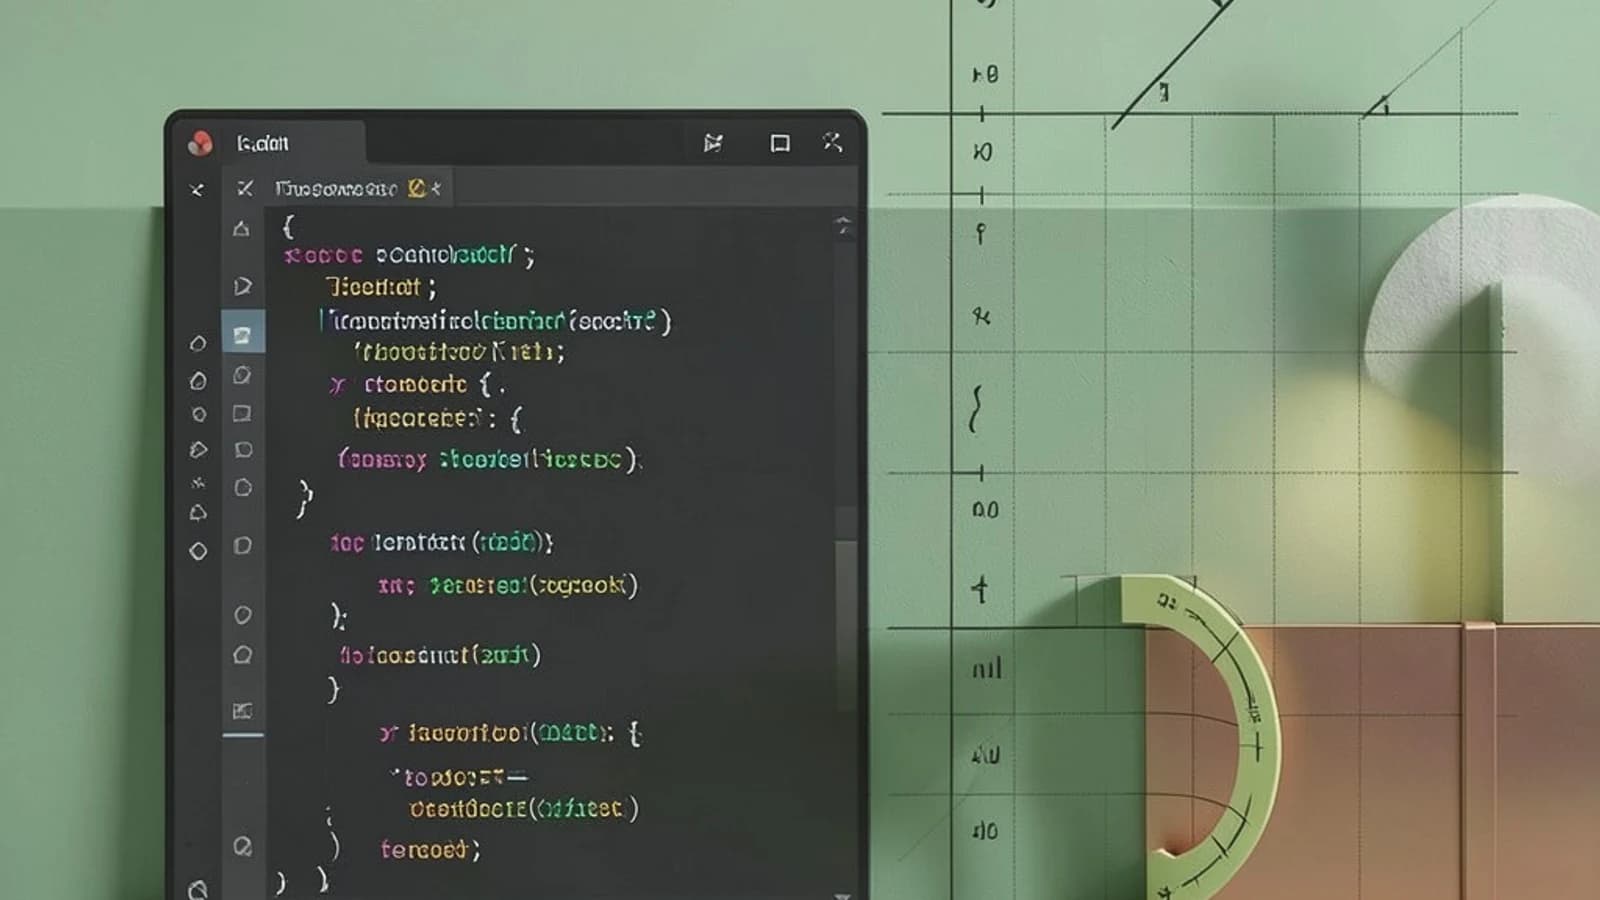Open the picture-like icon above the blue underline
Viewport: 1600px width, 900px height.
[x=242, y=711]
